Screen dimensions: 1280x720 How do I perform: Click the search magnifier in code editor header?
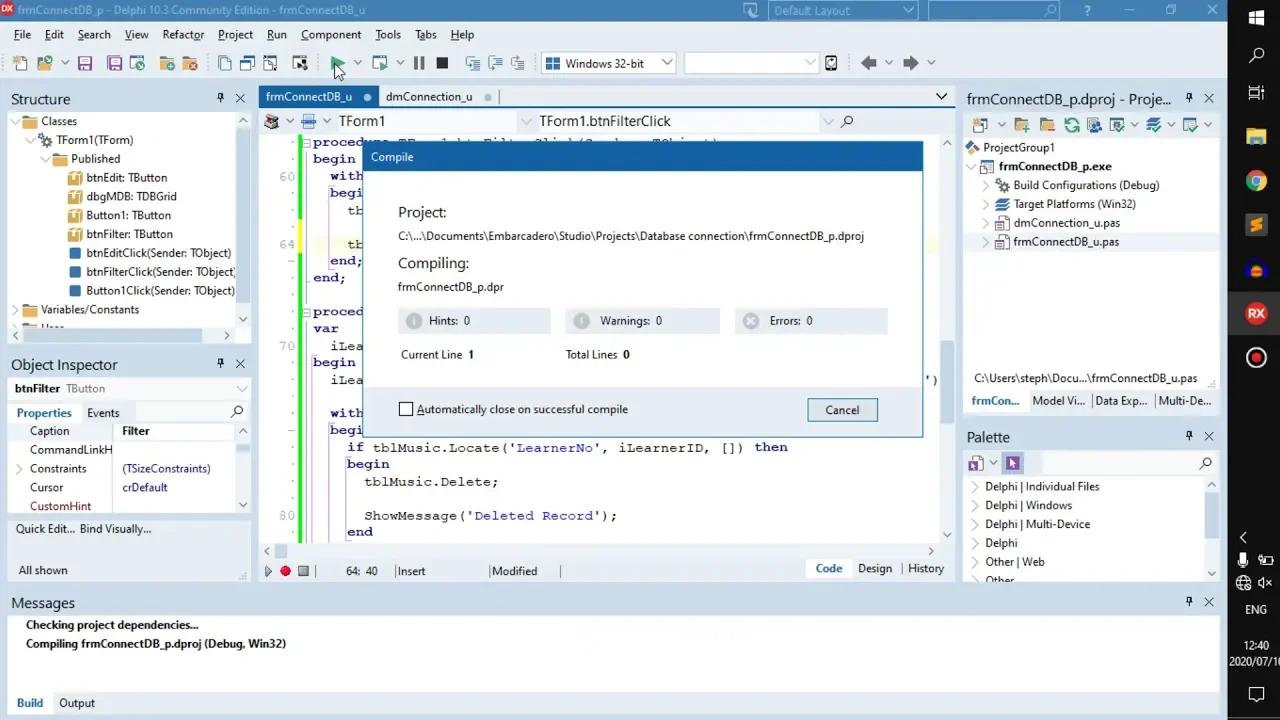pos(847,121)
